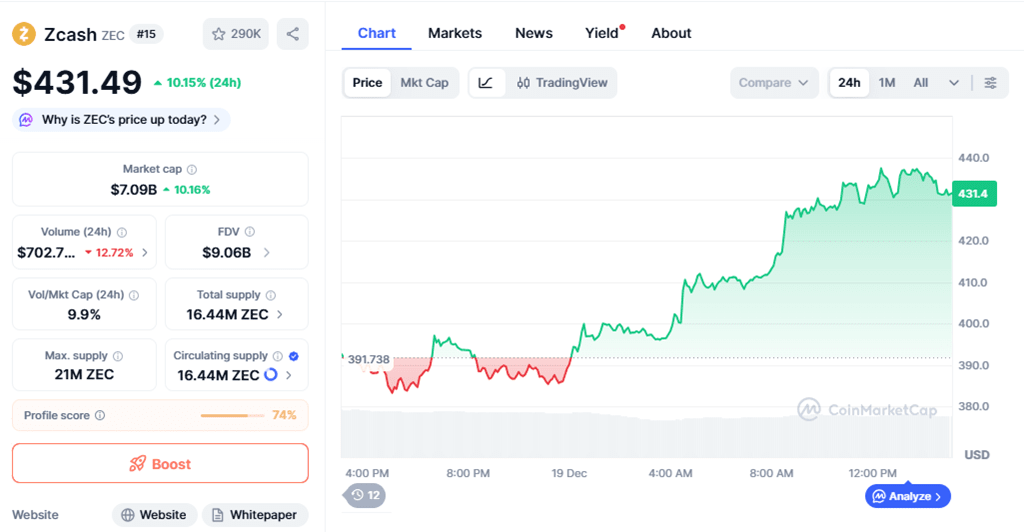Click the verified badge beside Circulating supply

coord(294,356)
